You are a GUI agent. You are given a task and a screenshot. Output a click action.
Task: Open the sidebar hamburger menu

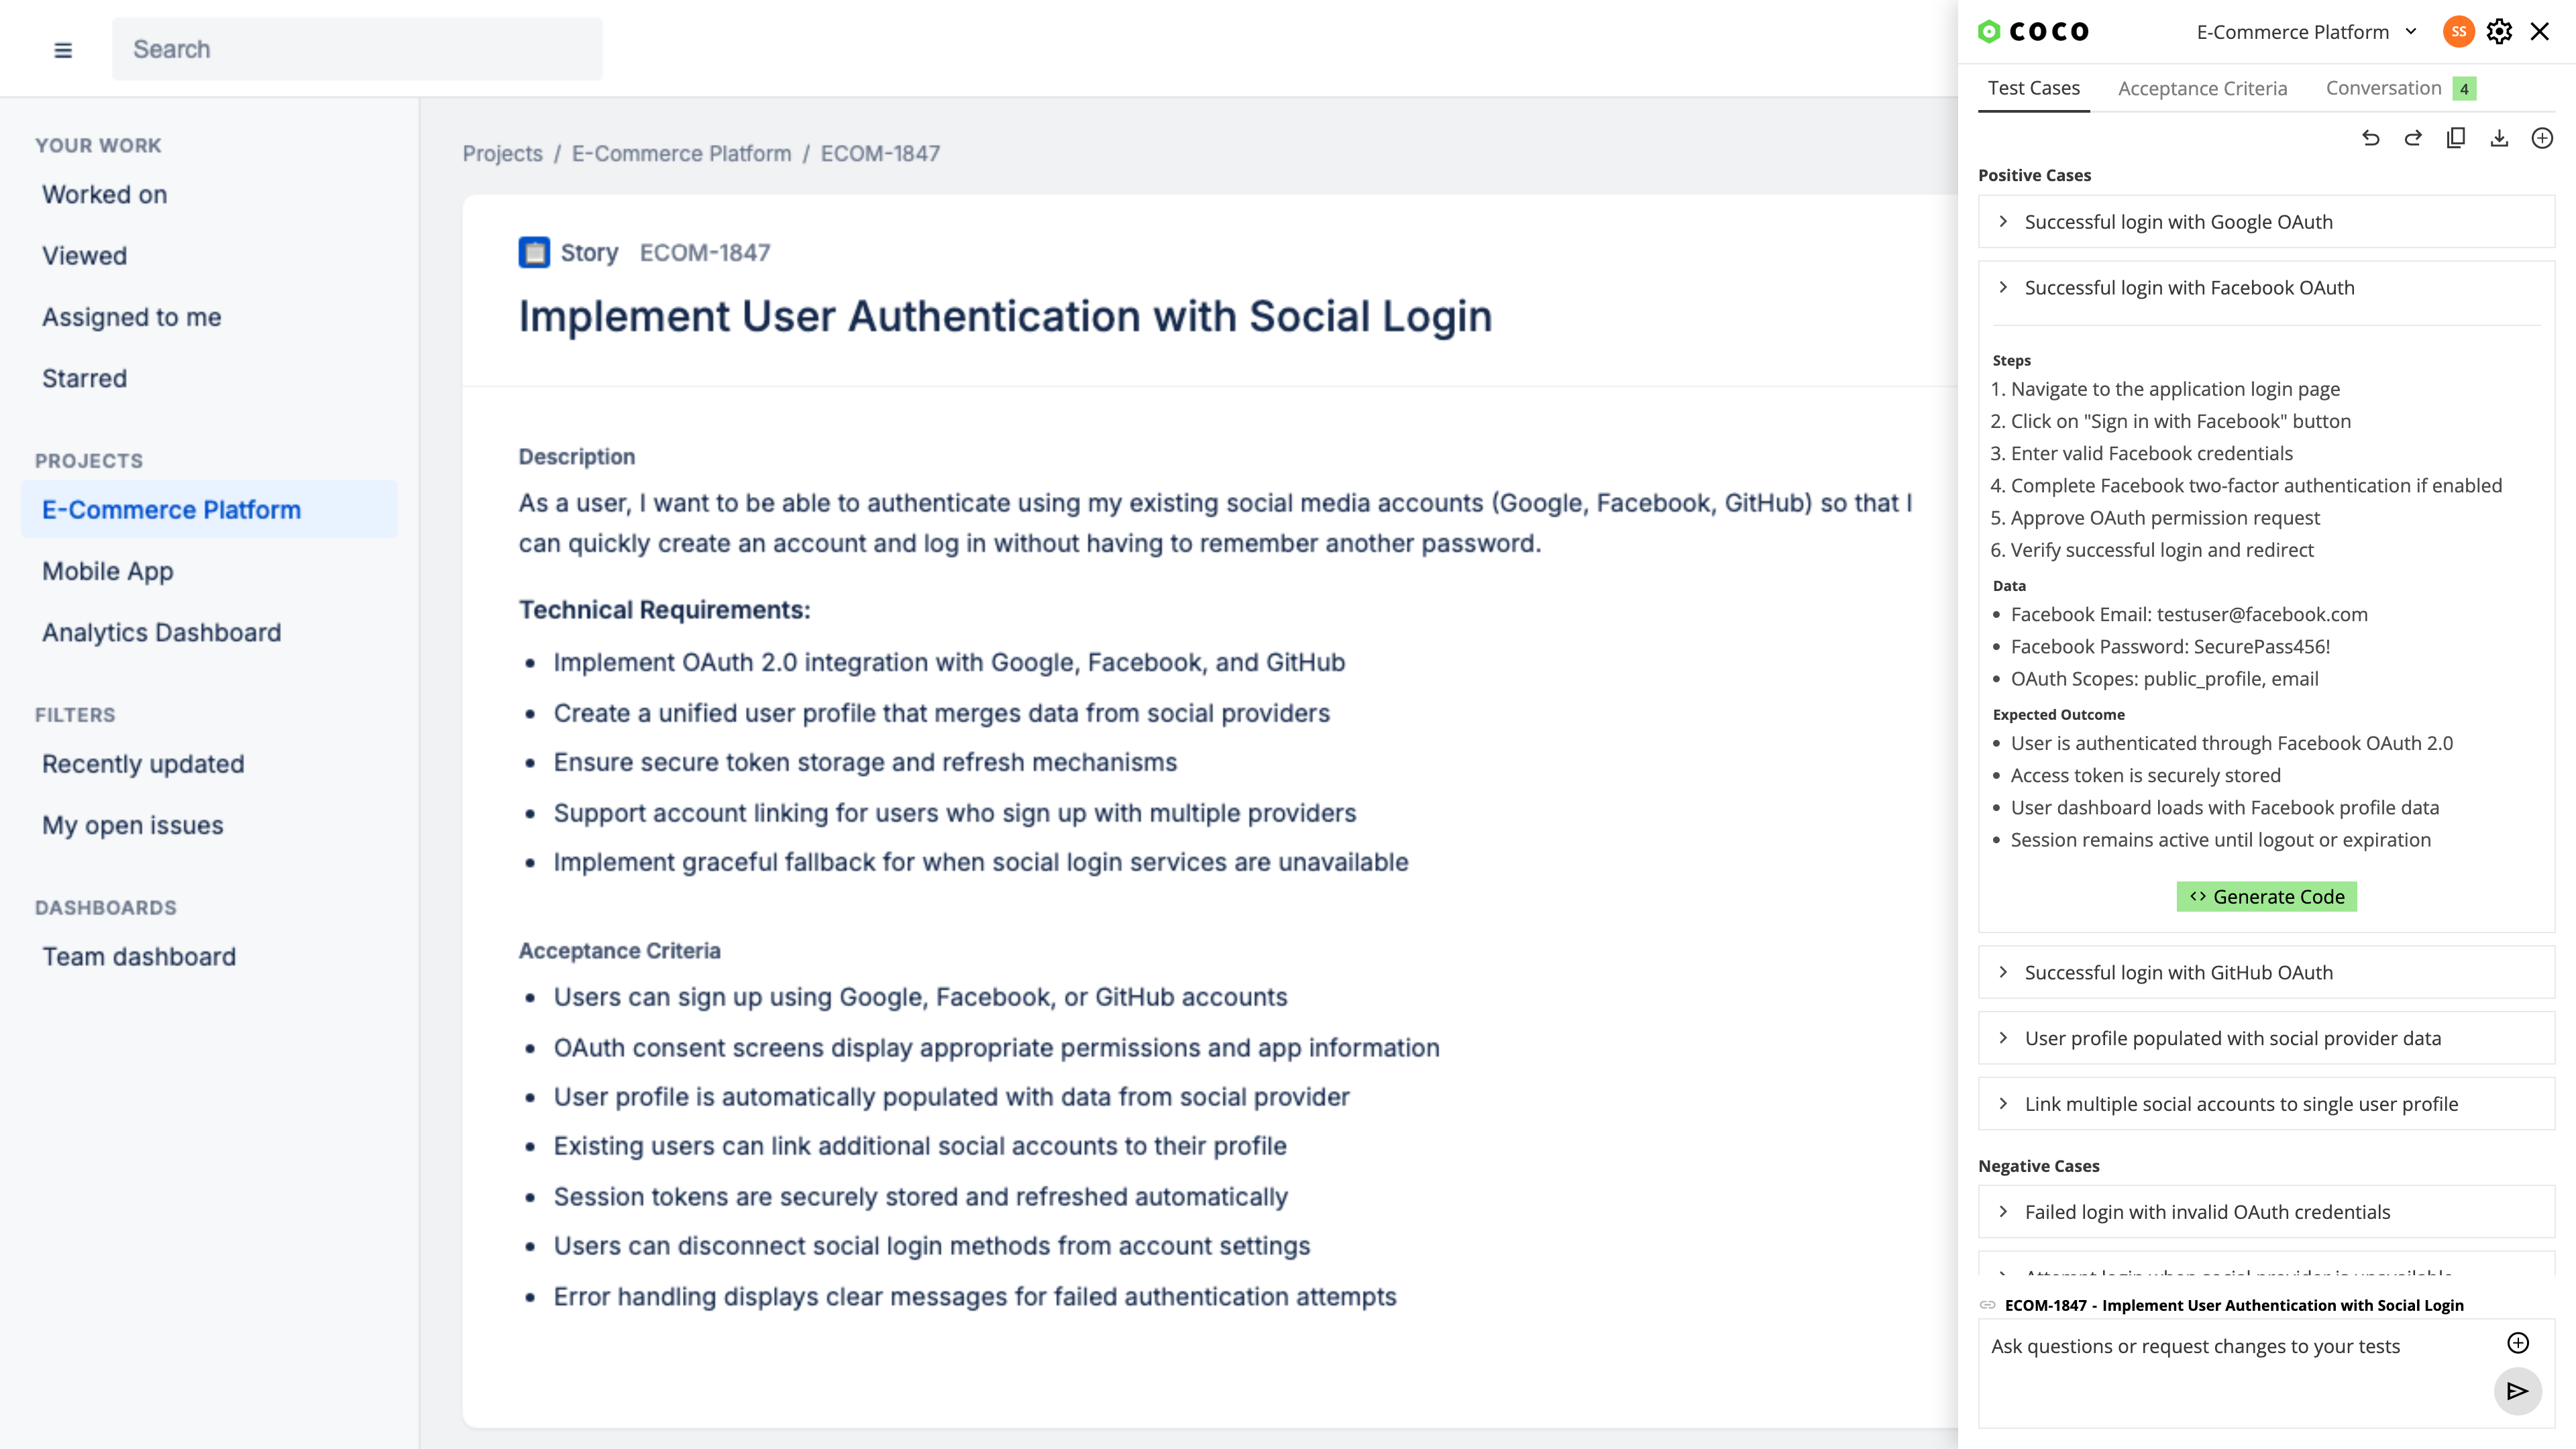pos(63,49)
